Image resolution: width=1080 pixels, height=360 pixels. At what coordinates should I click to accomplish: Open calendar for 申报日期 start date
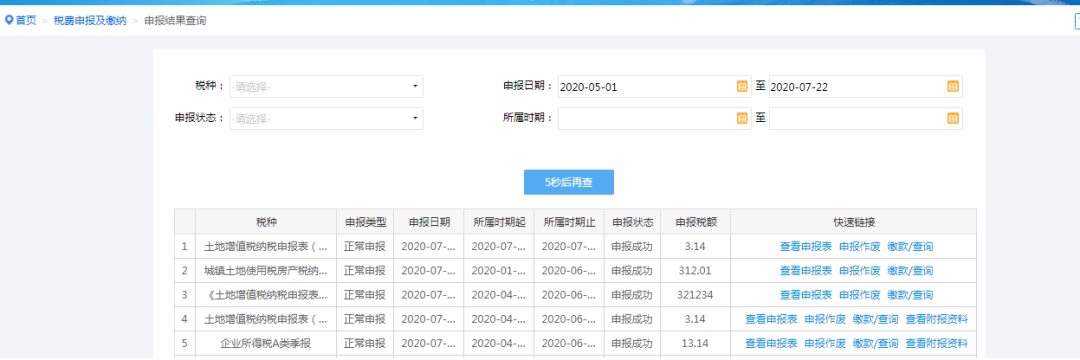pos(742,87)
